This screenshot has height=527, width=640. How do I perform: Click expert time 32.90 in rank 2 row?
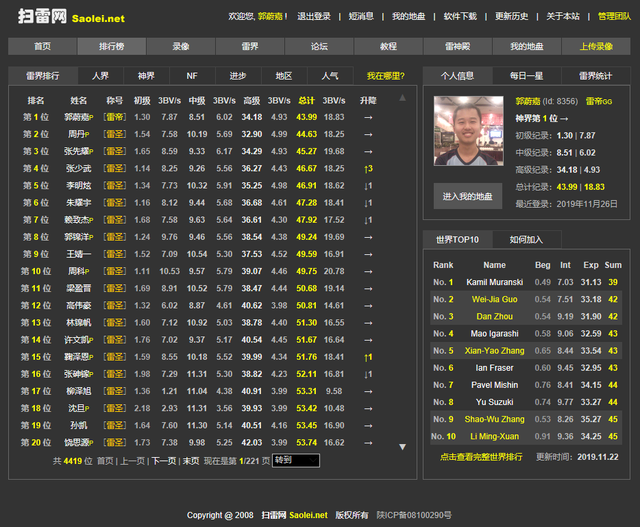point(251,134)
